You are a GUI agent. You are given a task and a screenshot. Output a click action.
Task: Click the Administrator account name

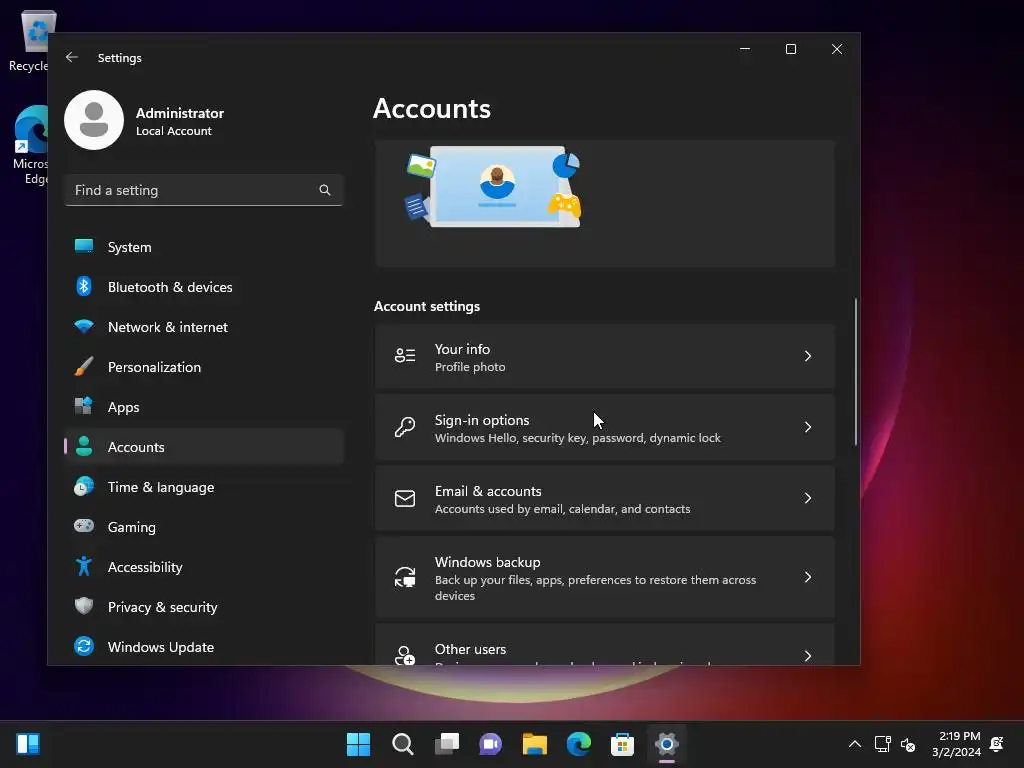coord(180,113)
